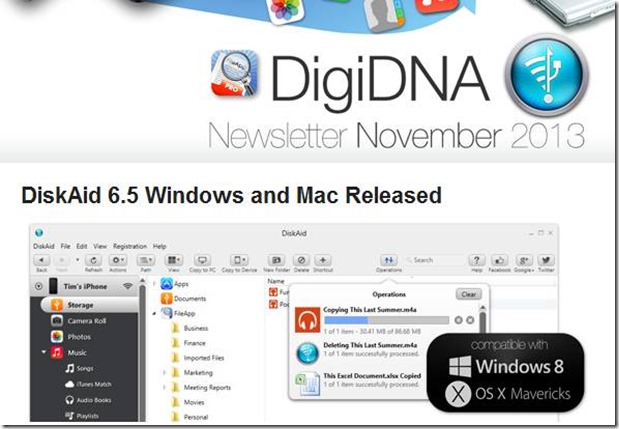Open the File menu
The height and width of the screenshot is (429, 619).
[x=66, y=246]
